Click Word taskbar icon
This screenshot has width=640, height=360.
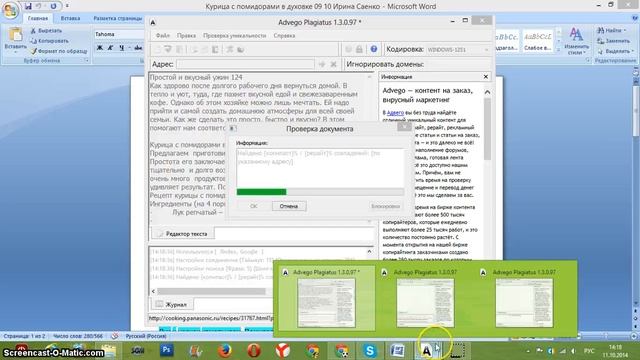pos(397,350)
